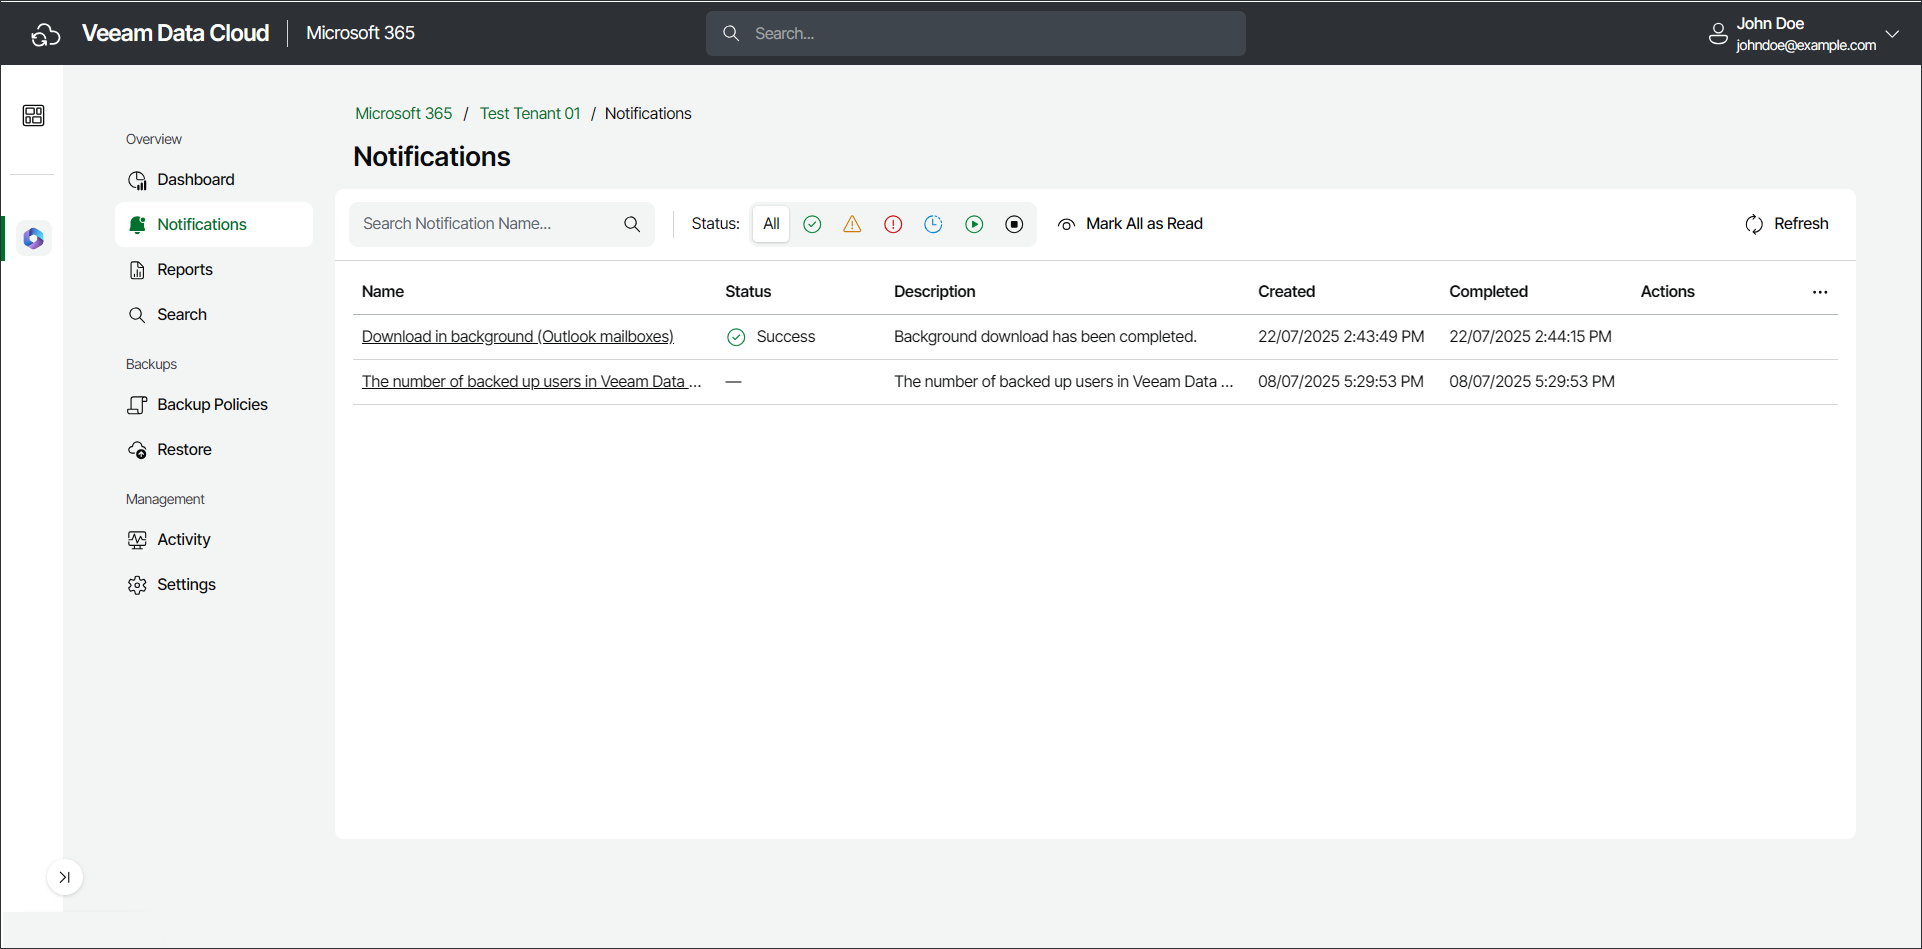Viewport: 1922px width, 949px height.
Task: Click the Success status cell icon
Action: 736,338
